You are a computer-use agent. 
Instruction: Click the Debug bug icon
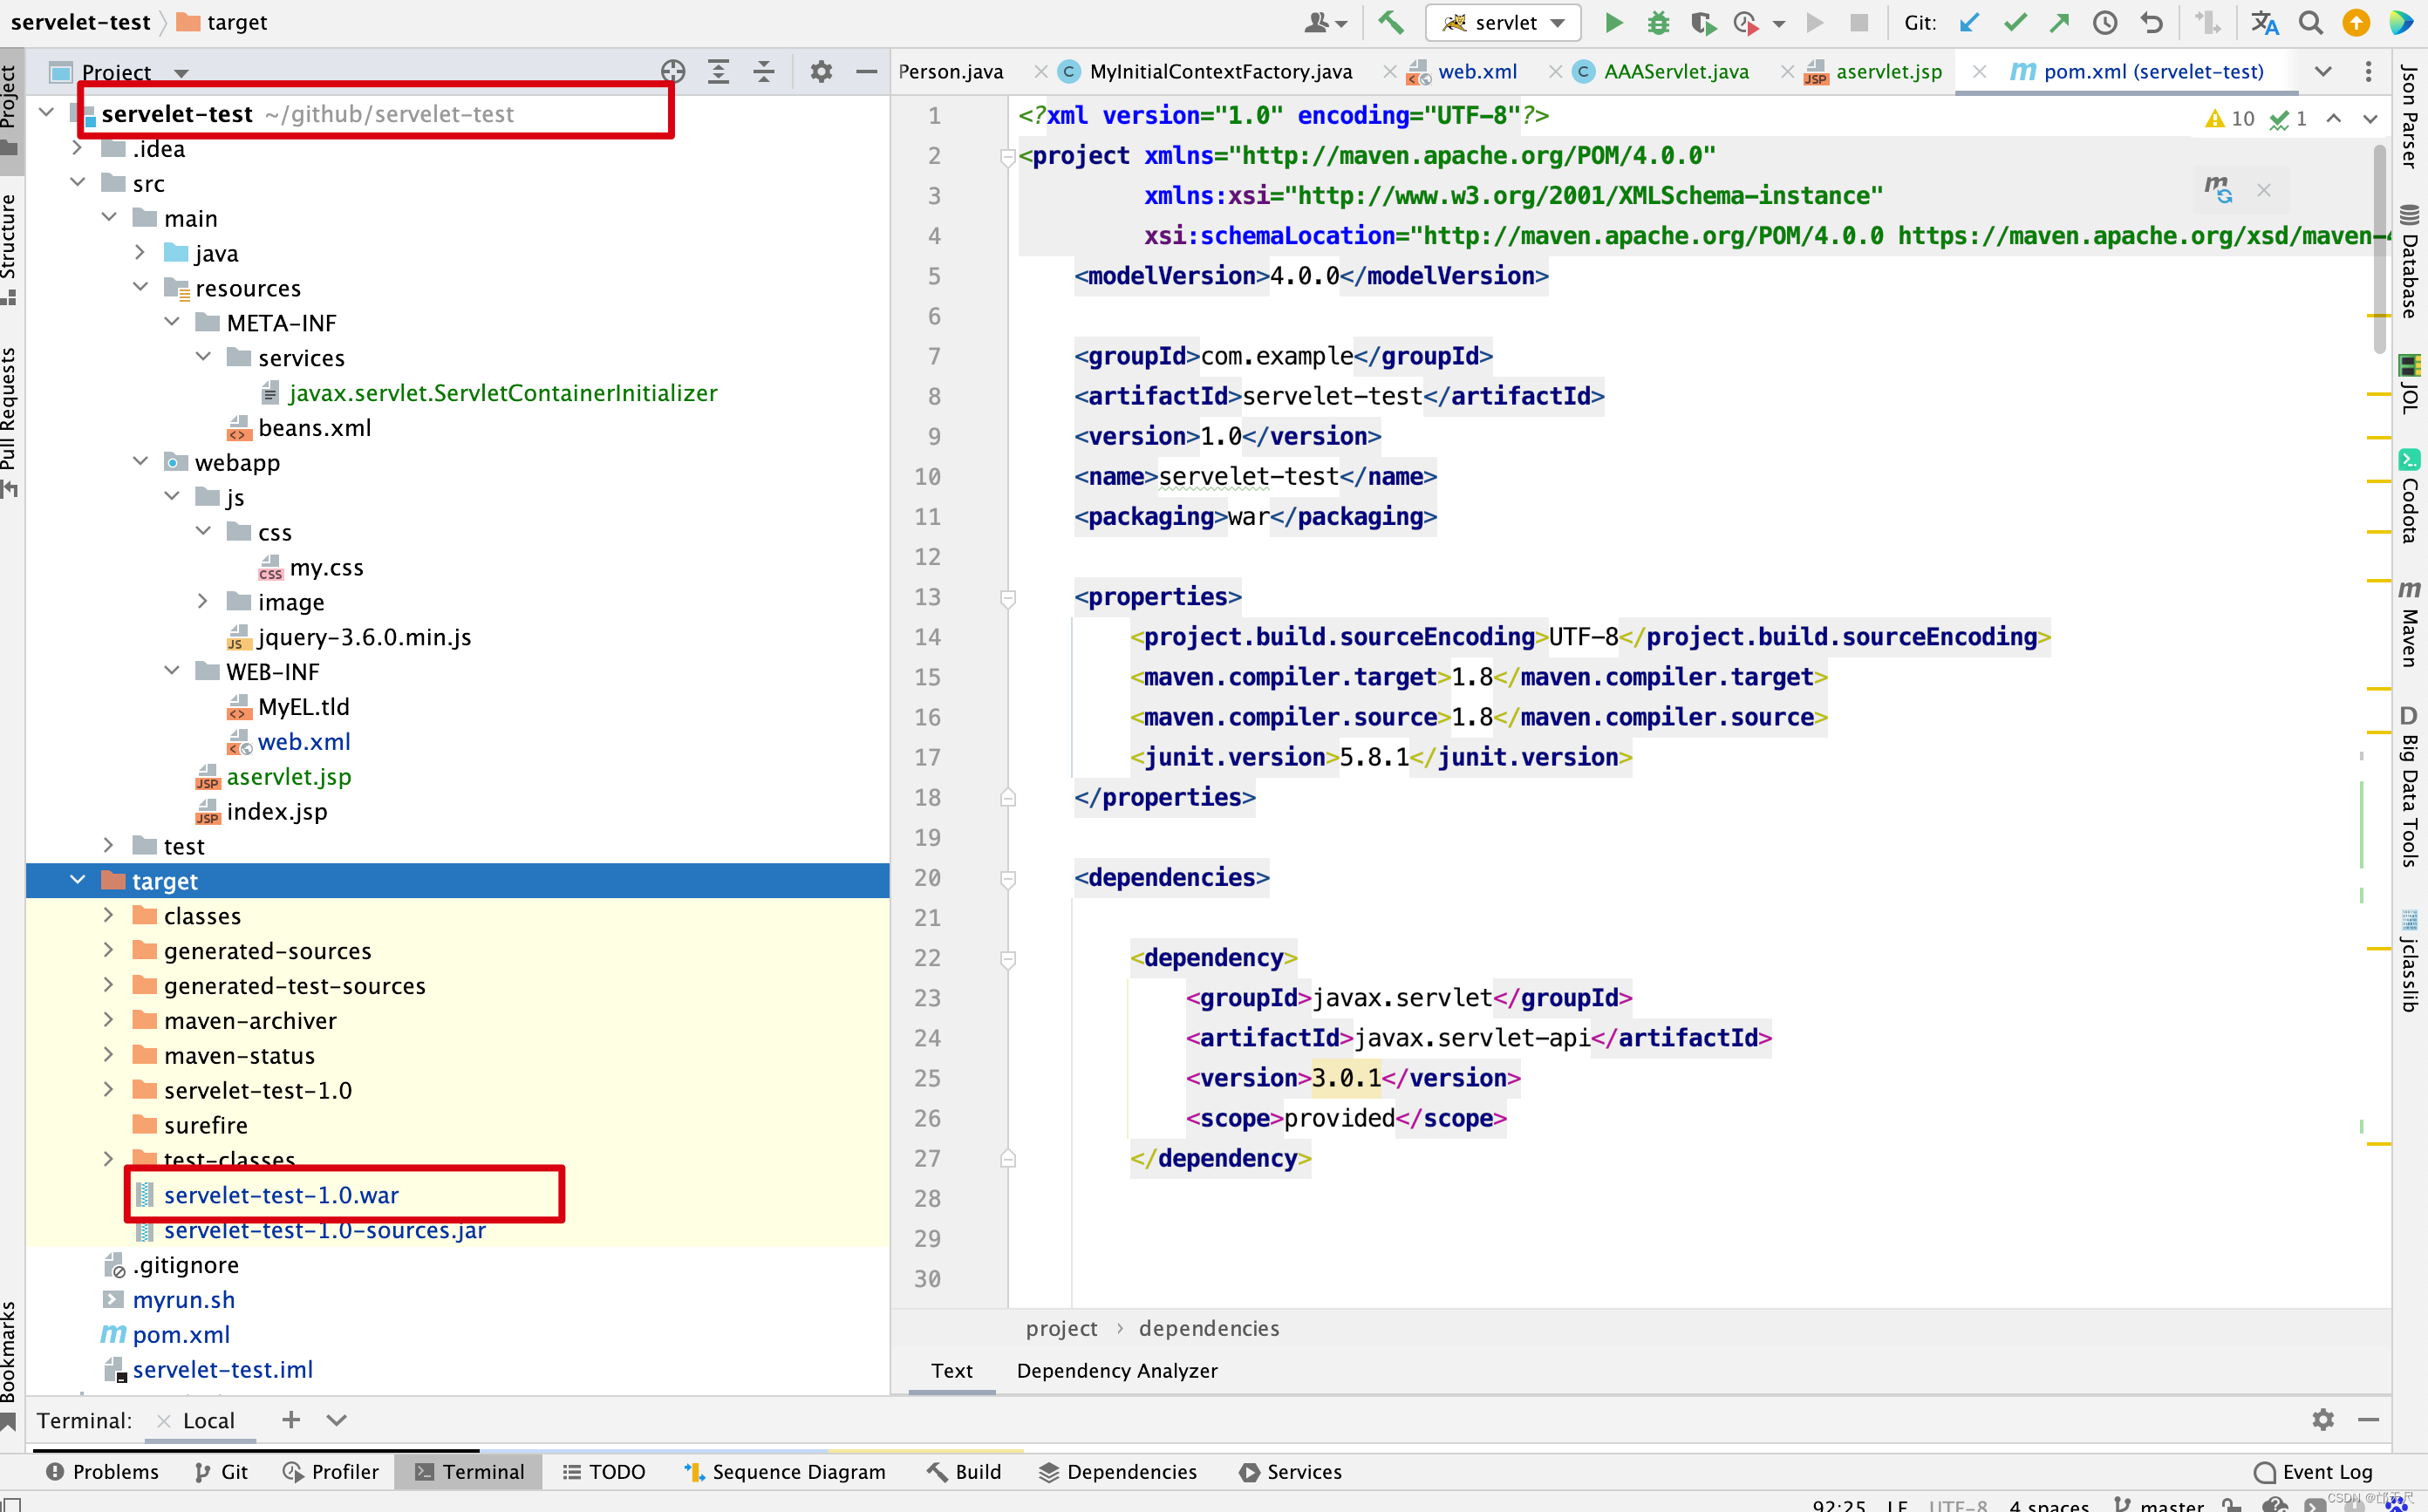click(x=1658, y=23)
